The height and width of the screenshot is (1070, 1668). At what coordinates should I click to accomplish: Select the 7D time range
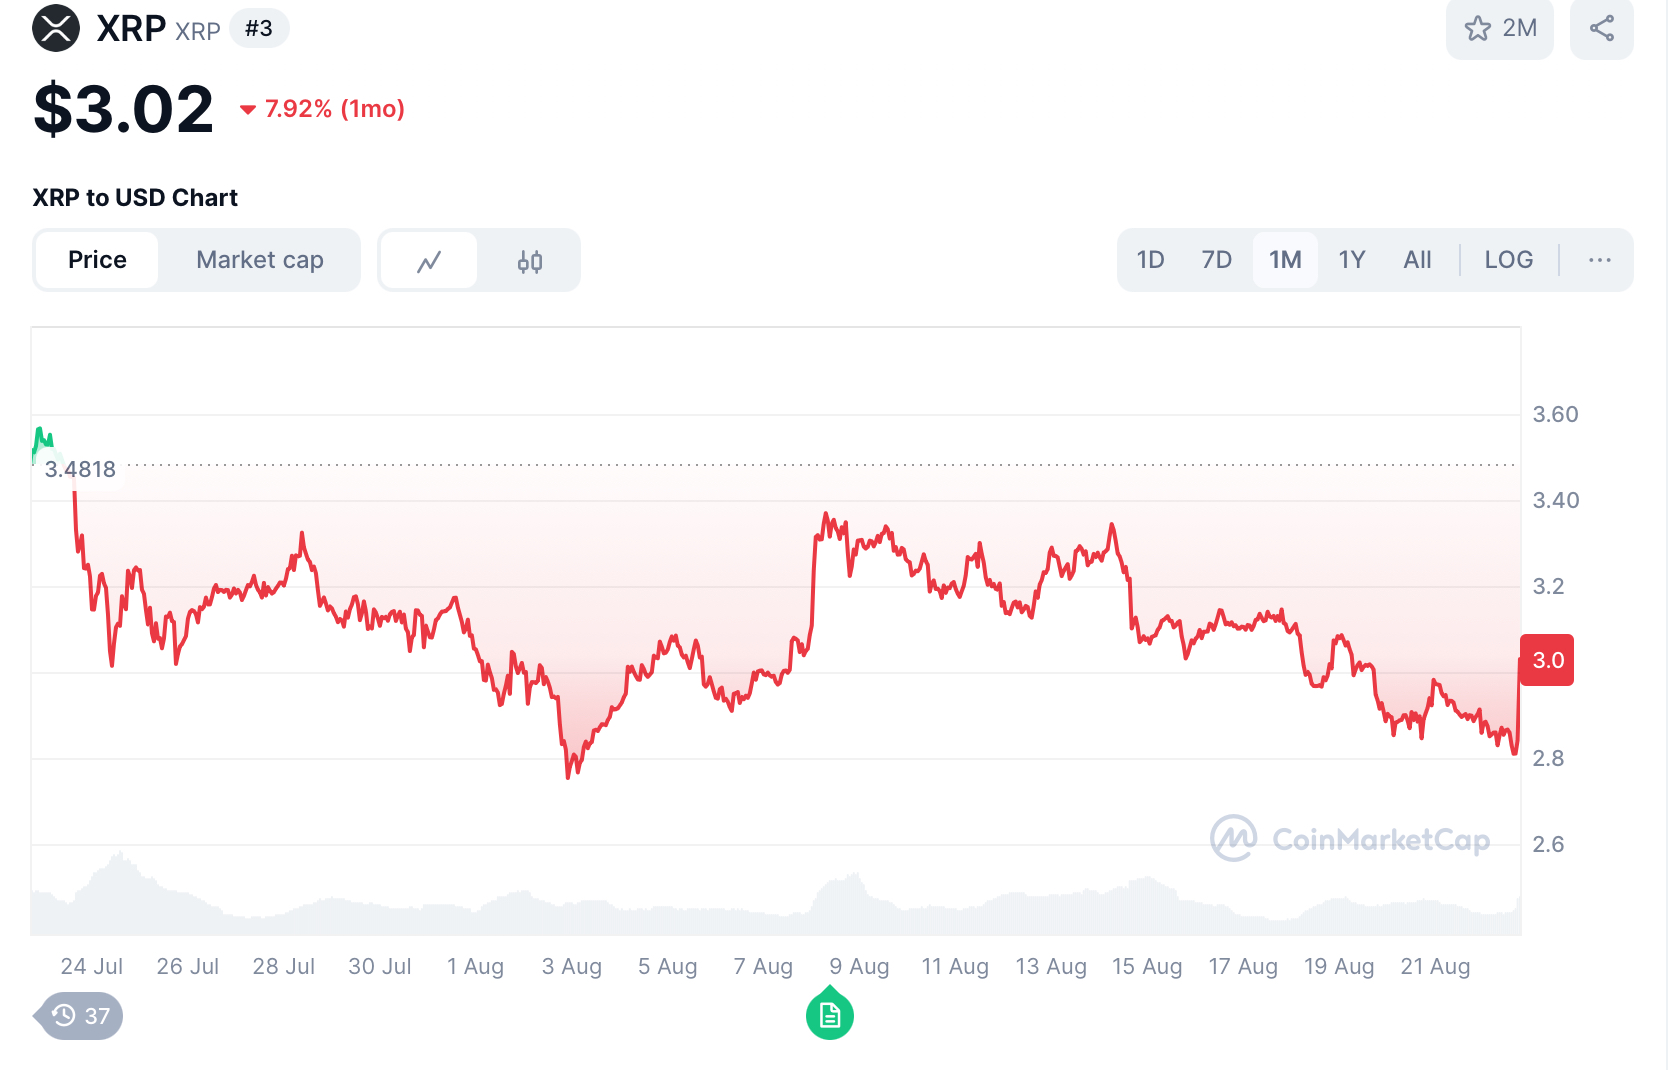(1216, 260)
